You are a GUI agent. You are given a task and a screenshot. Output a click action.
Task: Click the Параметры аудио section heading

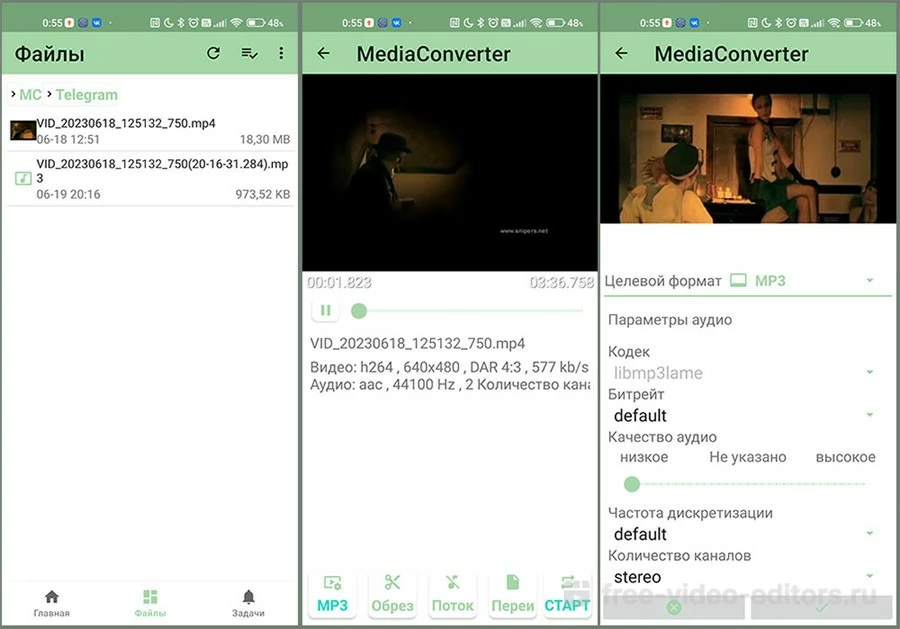coord(670,320)
